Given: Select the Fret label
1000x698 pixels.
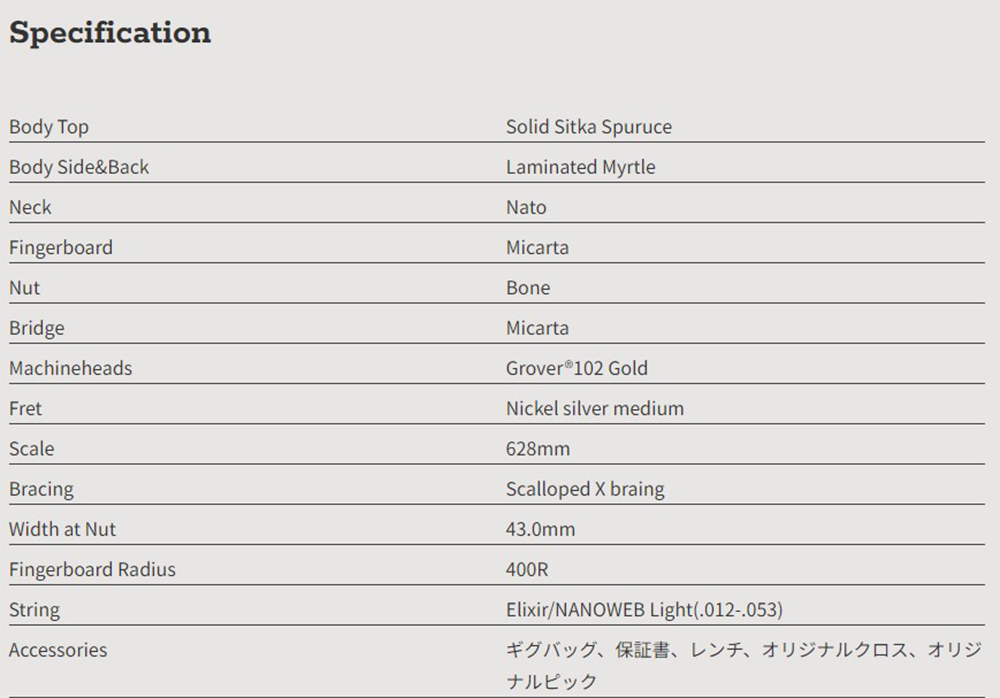Looking at the screenshot, I should (25, 408).
